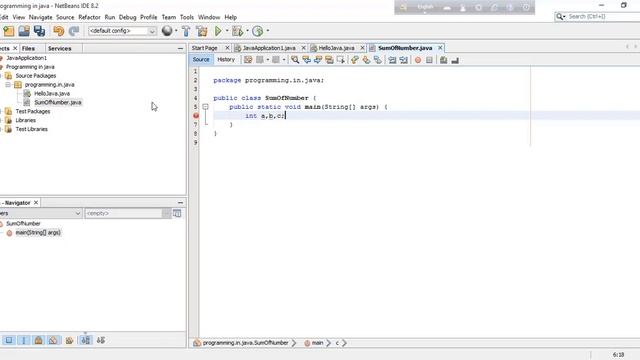Viewport: 640px width, 360px height.
Task: Collapse main method code fold on line 5
Action: (205, 107)
